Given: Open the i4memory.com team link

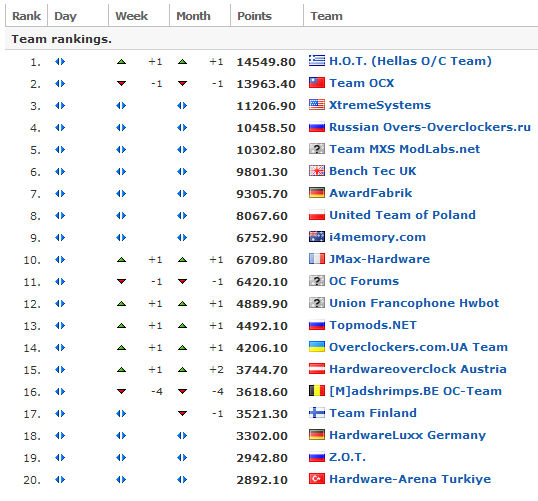Looking at the screenshot, I should [x=377, y=237].
